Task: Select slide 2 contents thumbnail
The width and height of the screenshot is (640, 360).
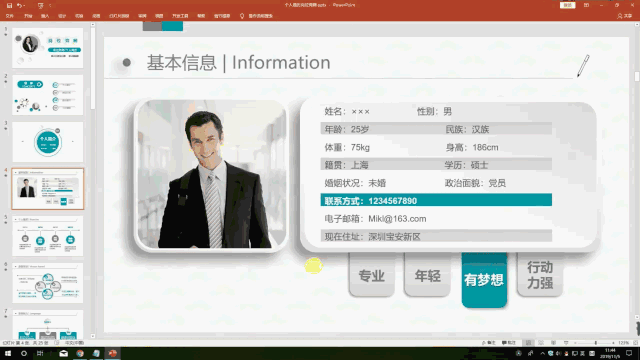Action: [48, 95]
